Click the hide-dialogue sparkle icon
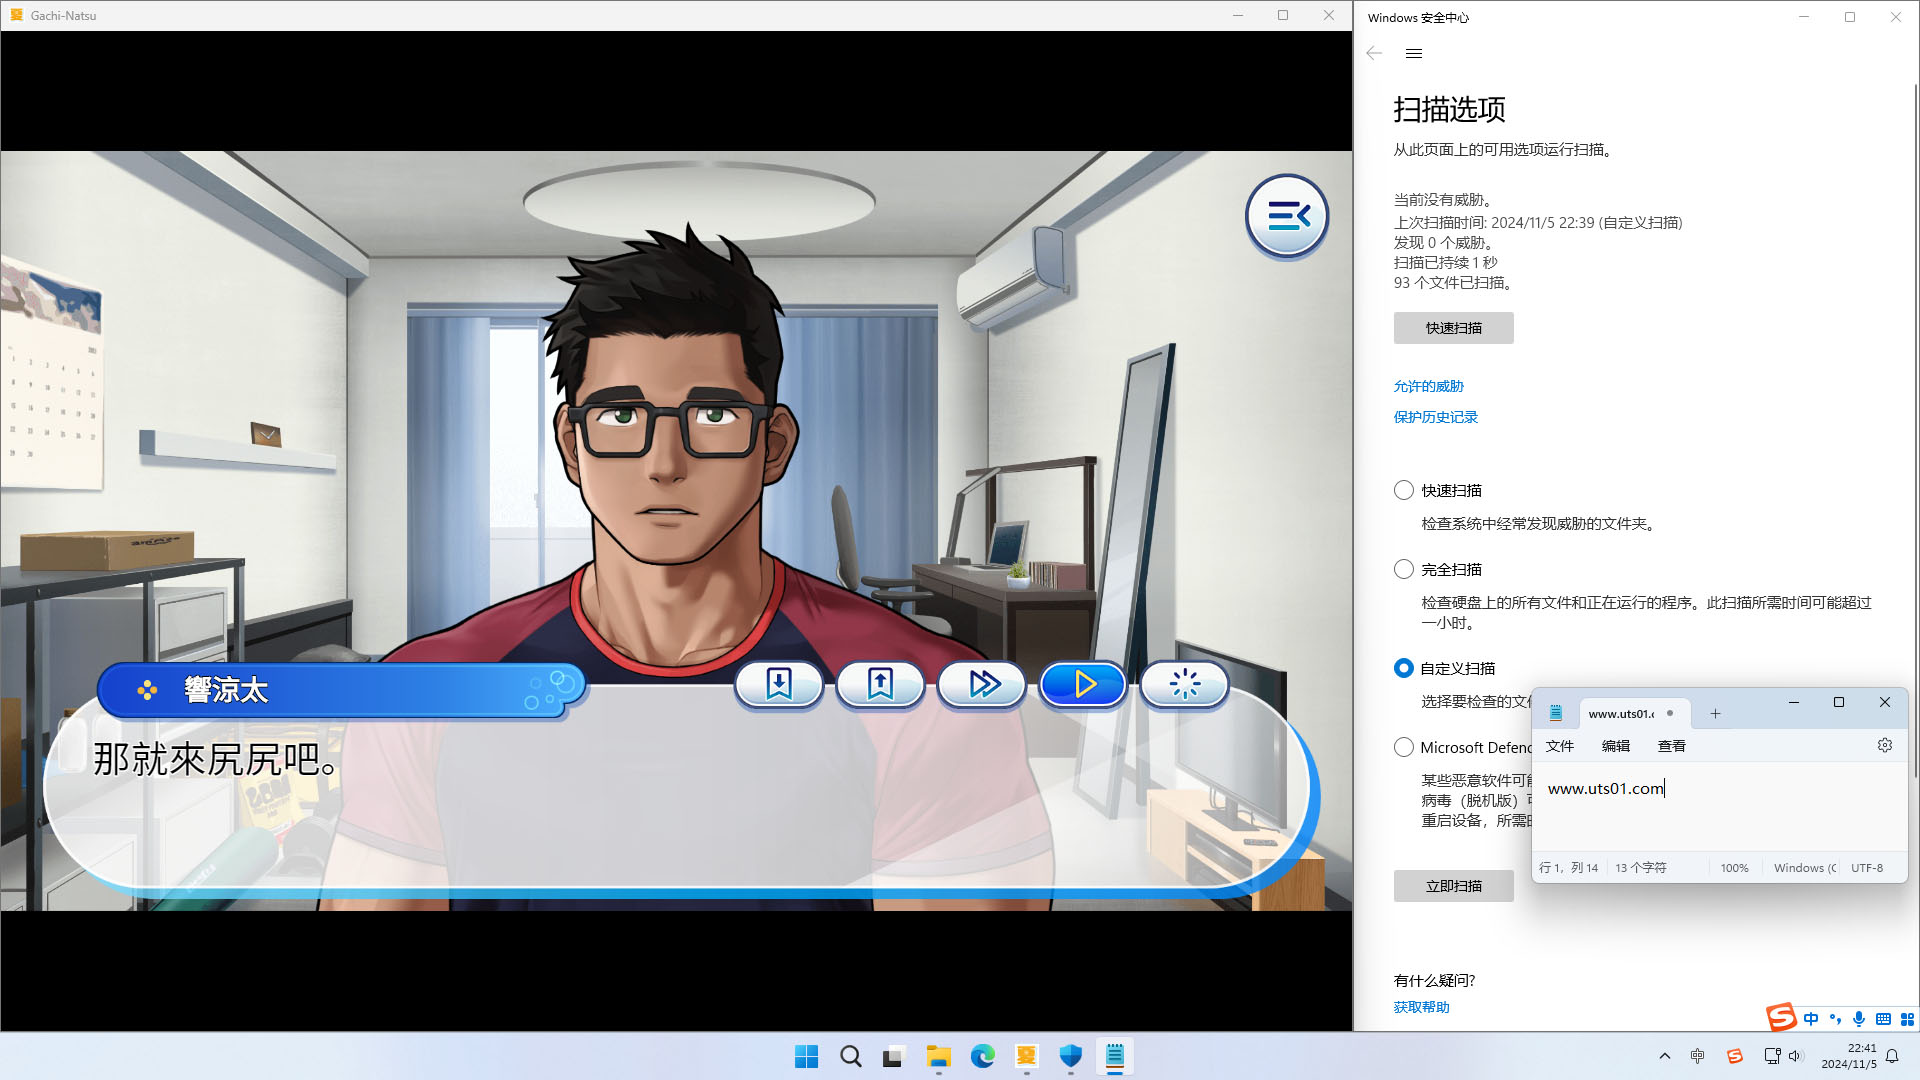This screenshot has height=1080, width=1920. [1185, 684]
